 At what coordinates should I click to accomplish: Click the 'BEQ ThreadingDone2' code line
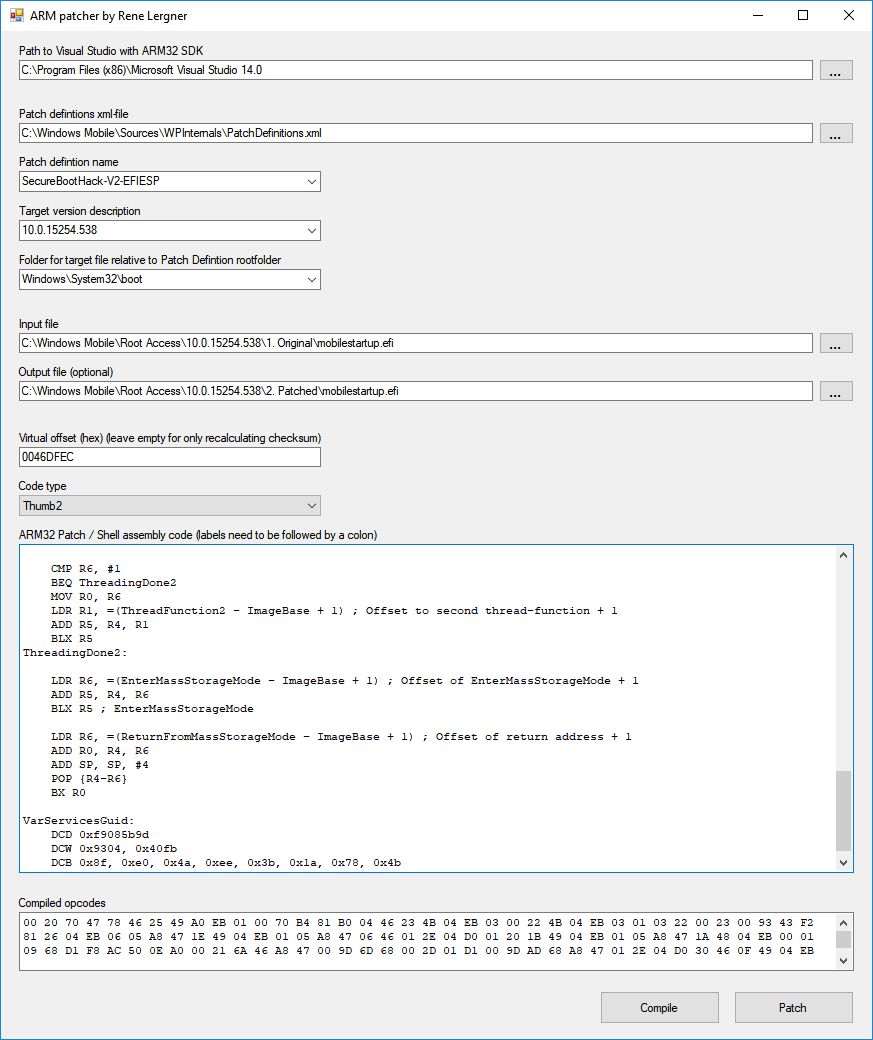tap(113, 583)
